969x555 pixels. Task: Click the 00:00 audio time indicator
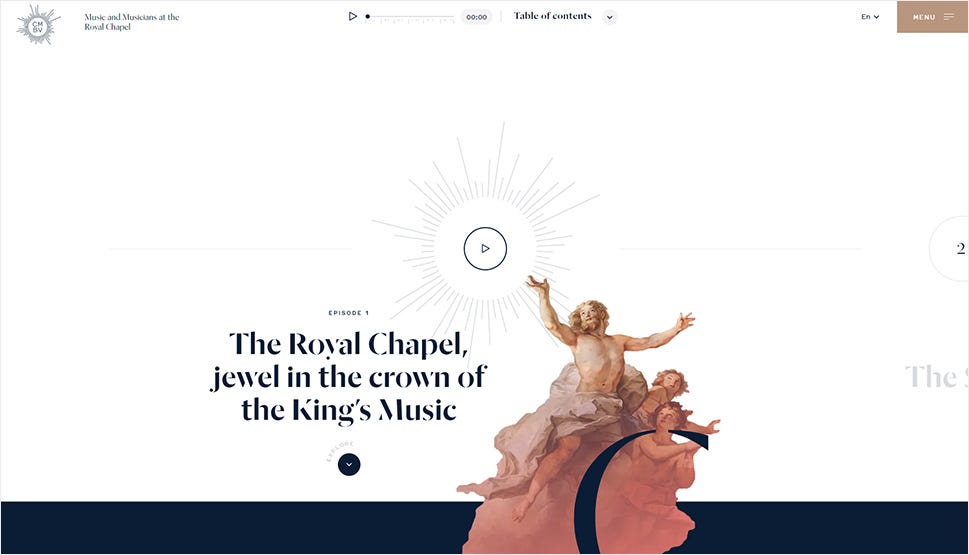476,17
